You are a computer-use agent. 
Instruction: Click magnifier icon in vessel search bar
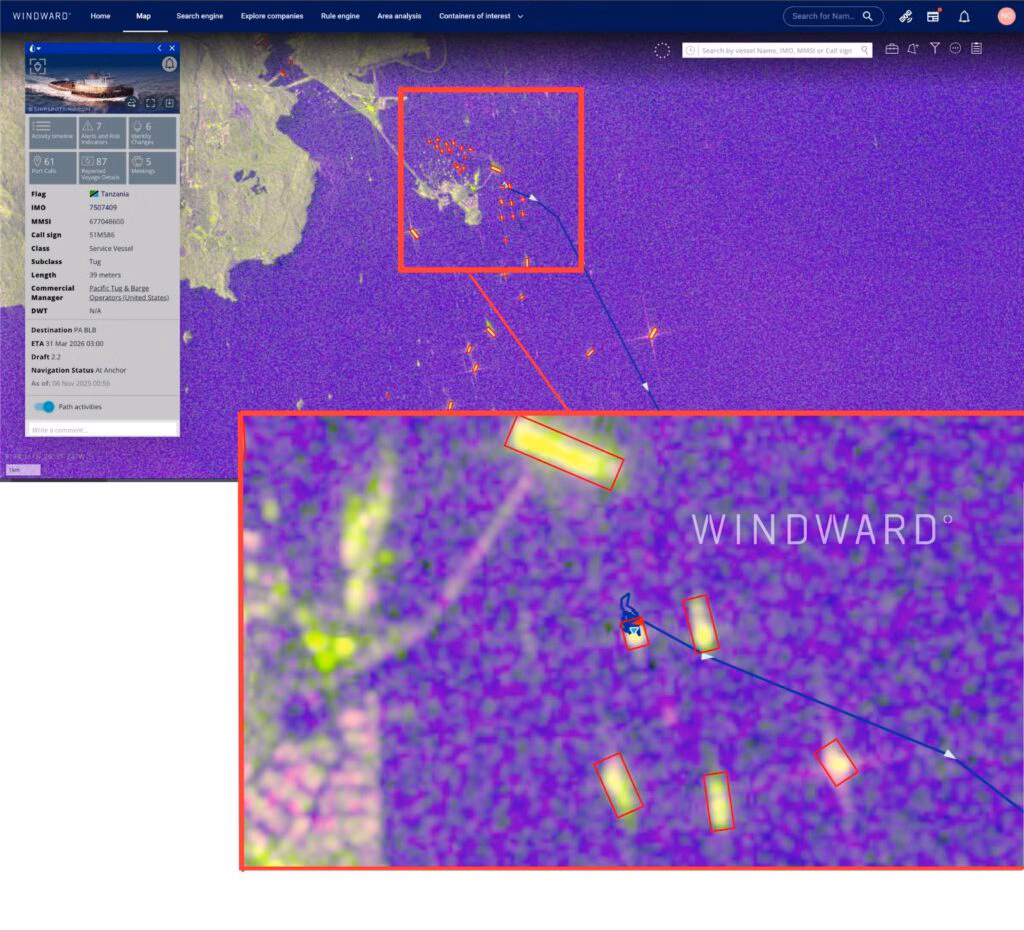pos(865,50)
